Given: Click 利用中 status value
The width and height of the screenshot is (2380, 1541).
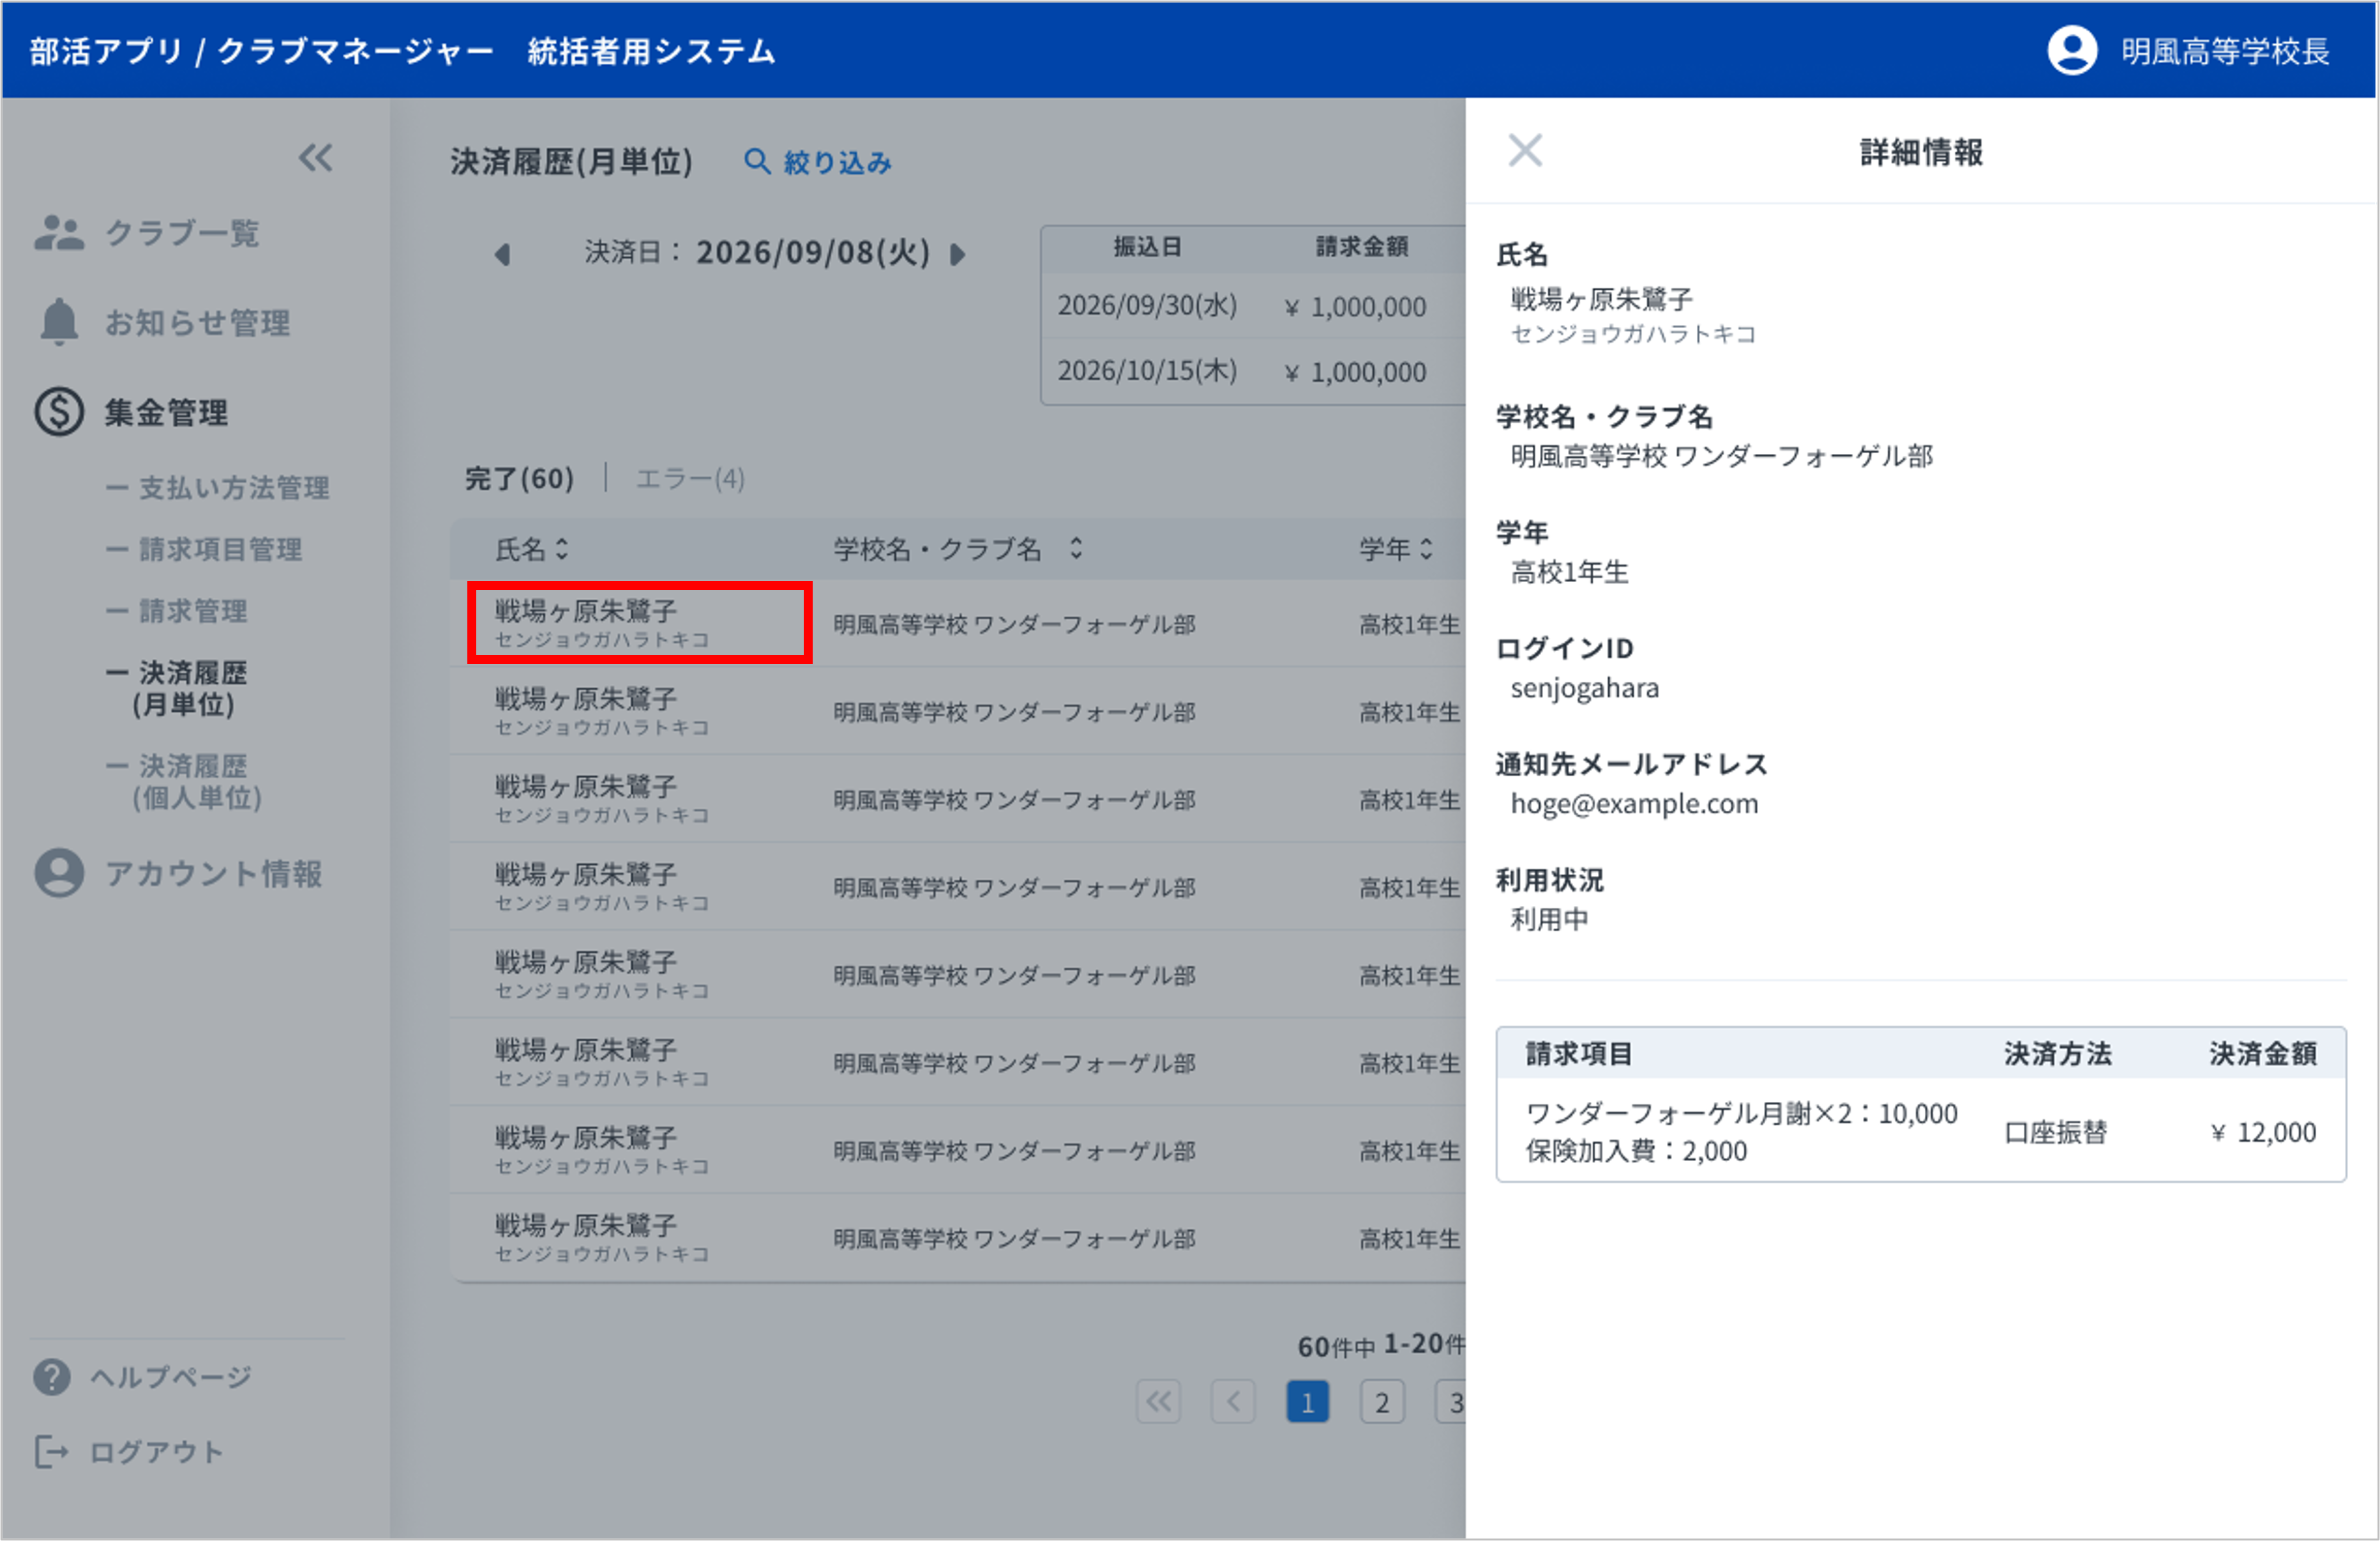Looking at the screenshot, I should [1549, 919].
